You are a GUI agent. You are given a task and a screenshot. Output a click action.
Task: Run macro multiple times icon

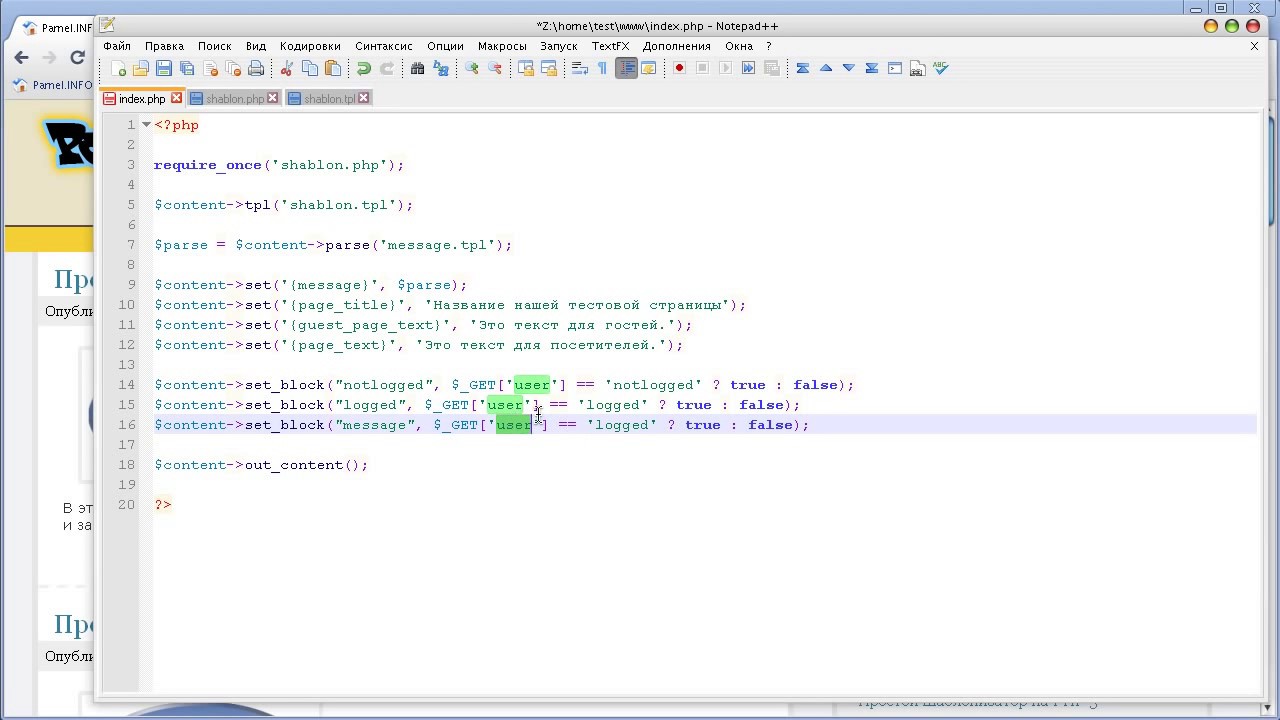click(749, 68)
